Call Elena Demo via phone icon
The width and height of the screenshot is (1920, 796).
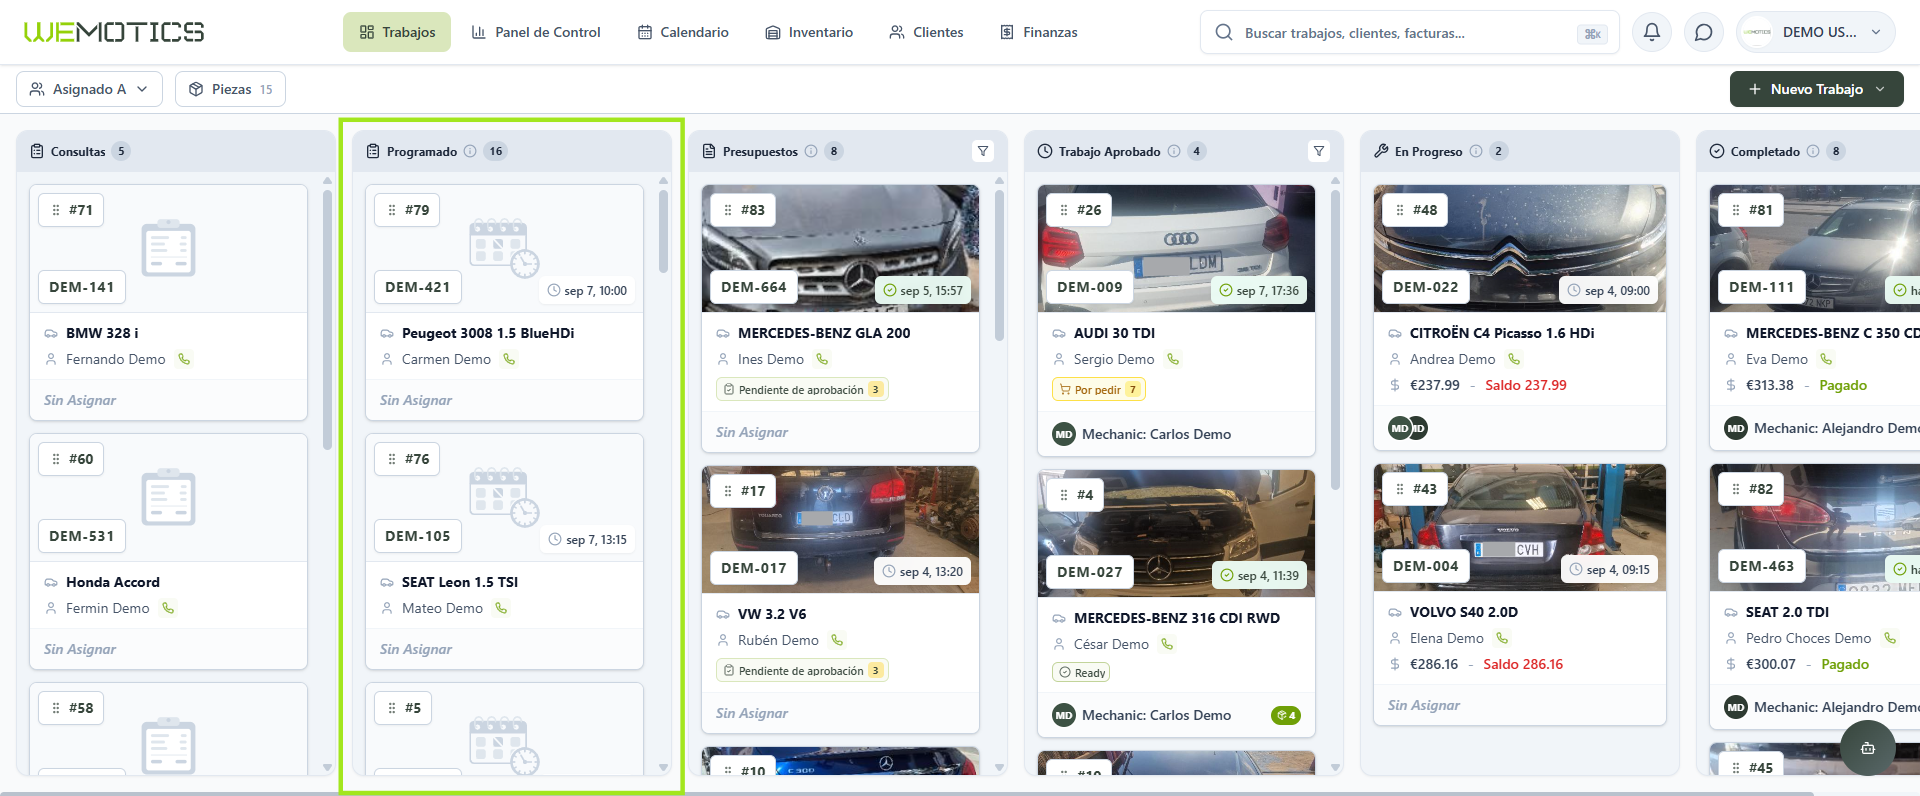coord(1502,638)
